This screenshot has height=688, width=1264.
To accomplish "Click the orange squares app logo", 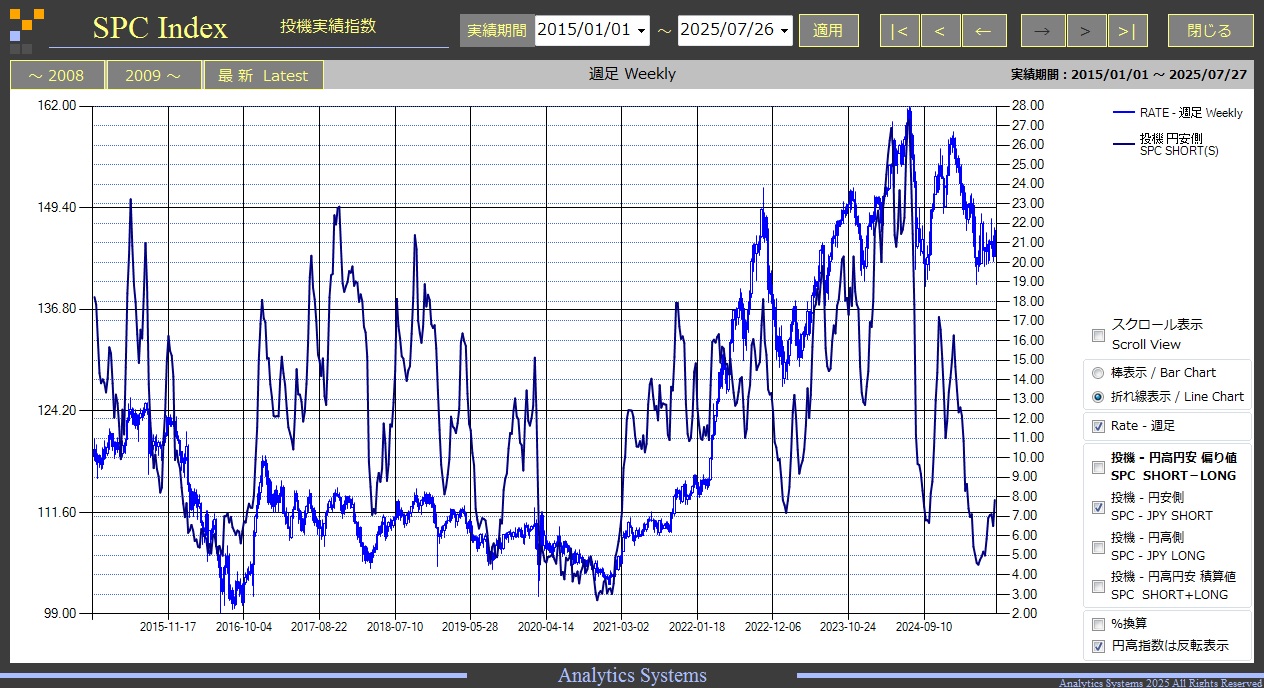I will [27, 30].
